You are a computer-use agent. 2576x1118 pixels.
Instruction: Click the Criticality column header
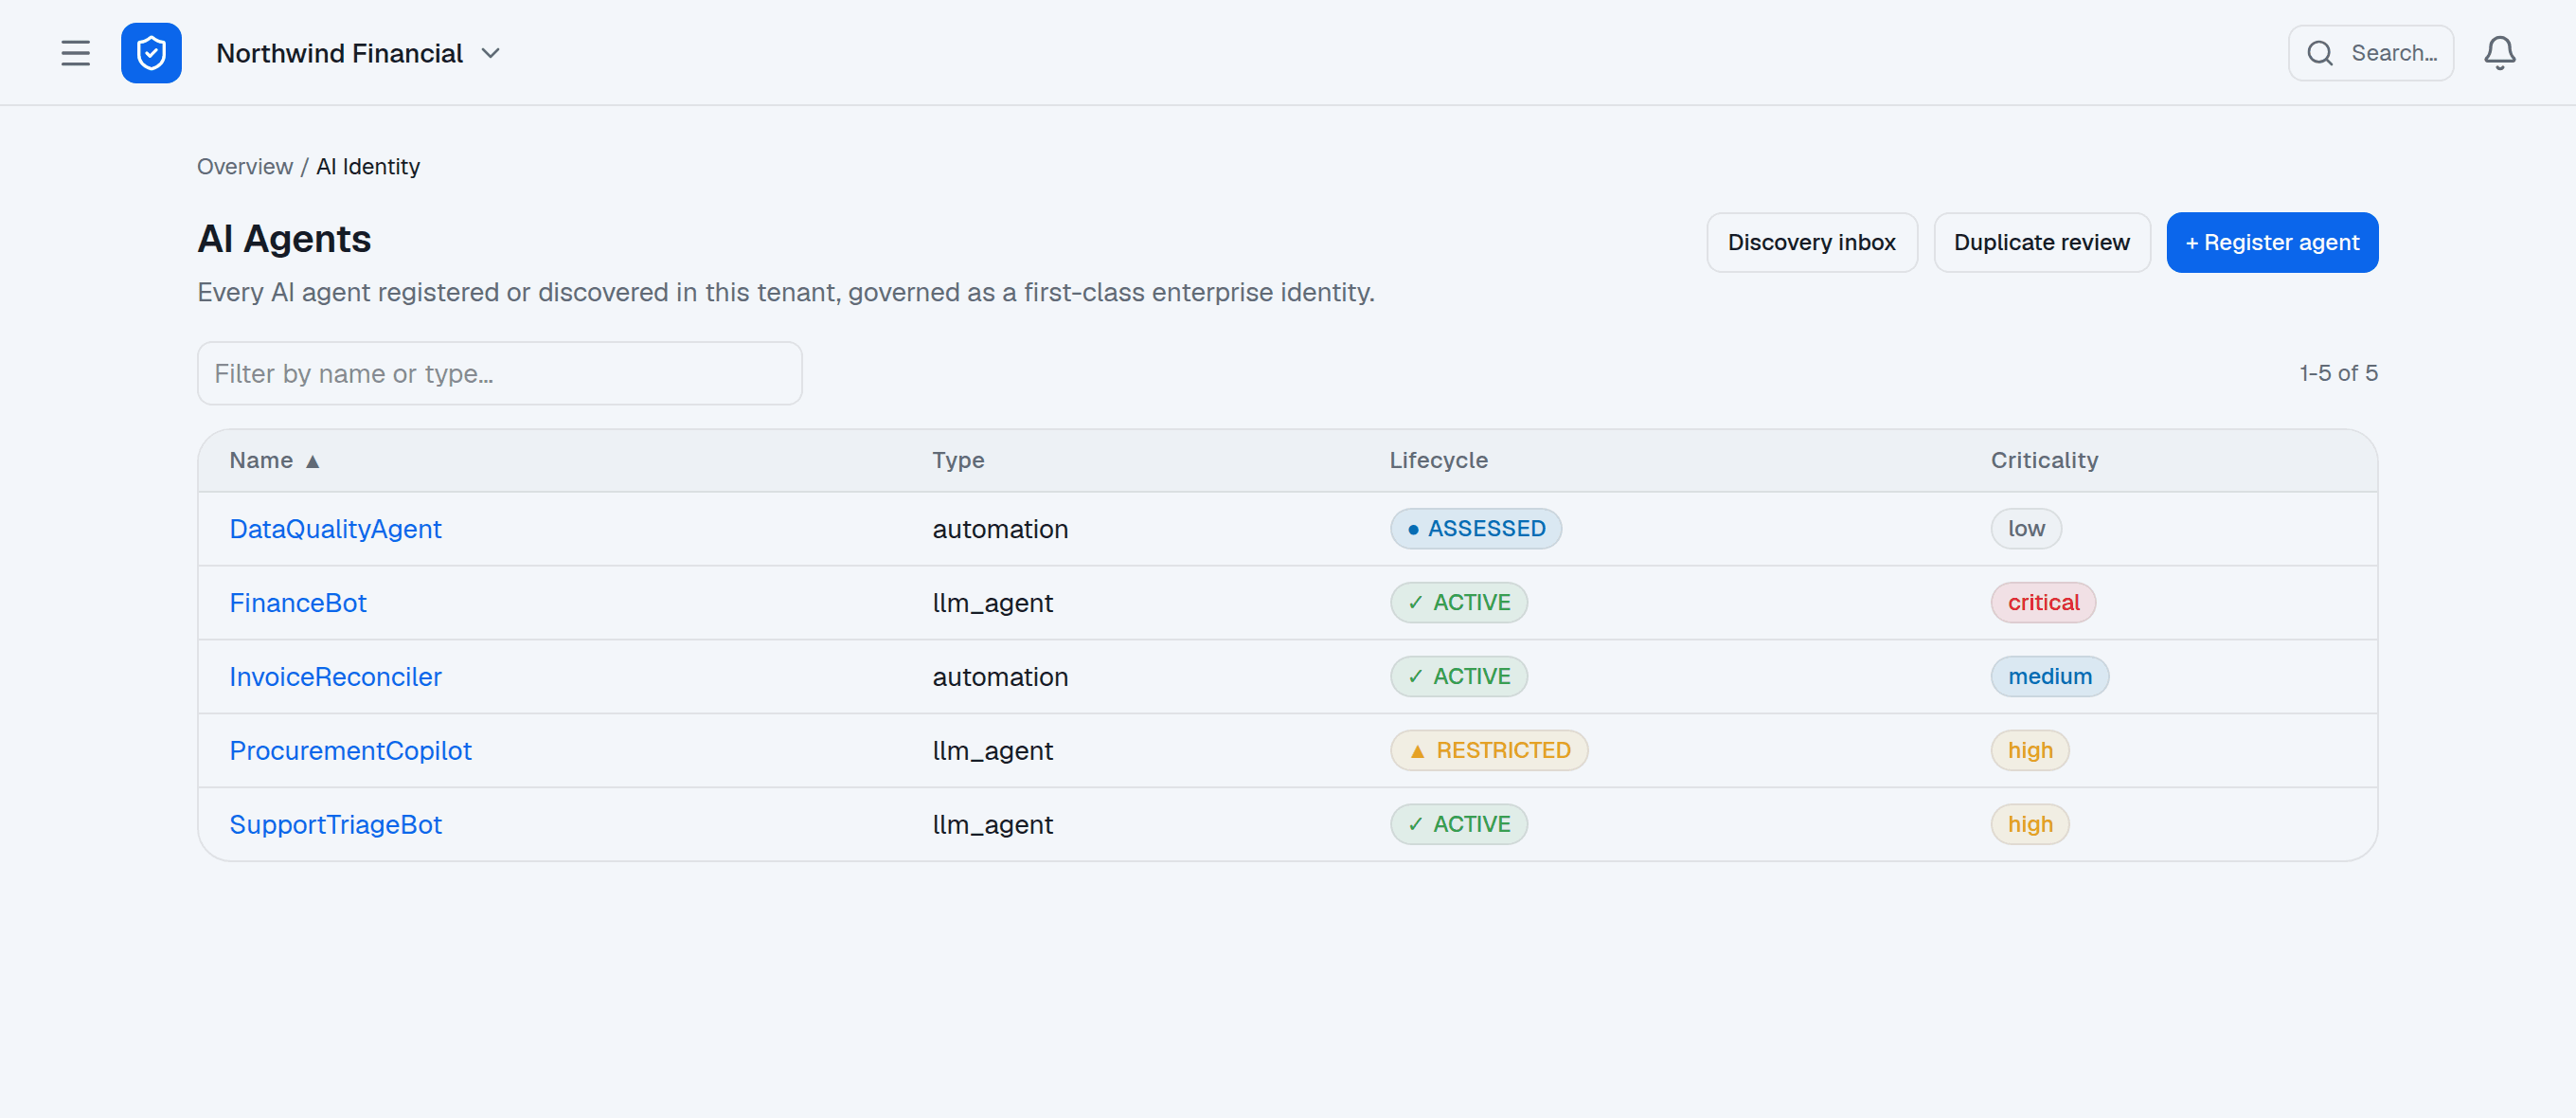[x=2044, y=461]
